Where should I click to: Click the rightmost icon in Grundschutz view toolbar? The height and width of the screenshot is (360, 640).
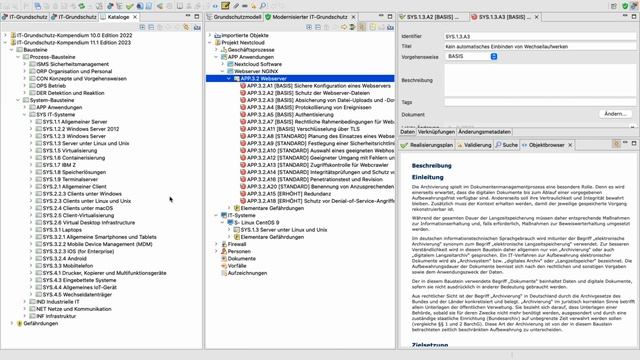point(390,27)
